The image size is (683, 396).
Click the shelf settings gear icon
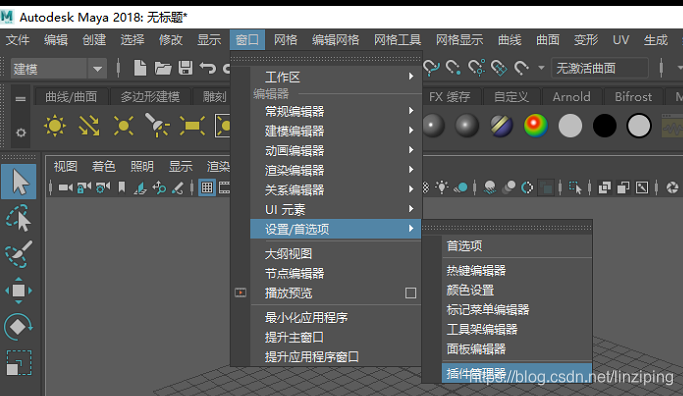click(x=21, y=132)
